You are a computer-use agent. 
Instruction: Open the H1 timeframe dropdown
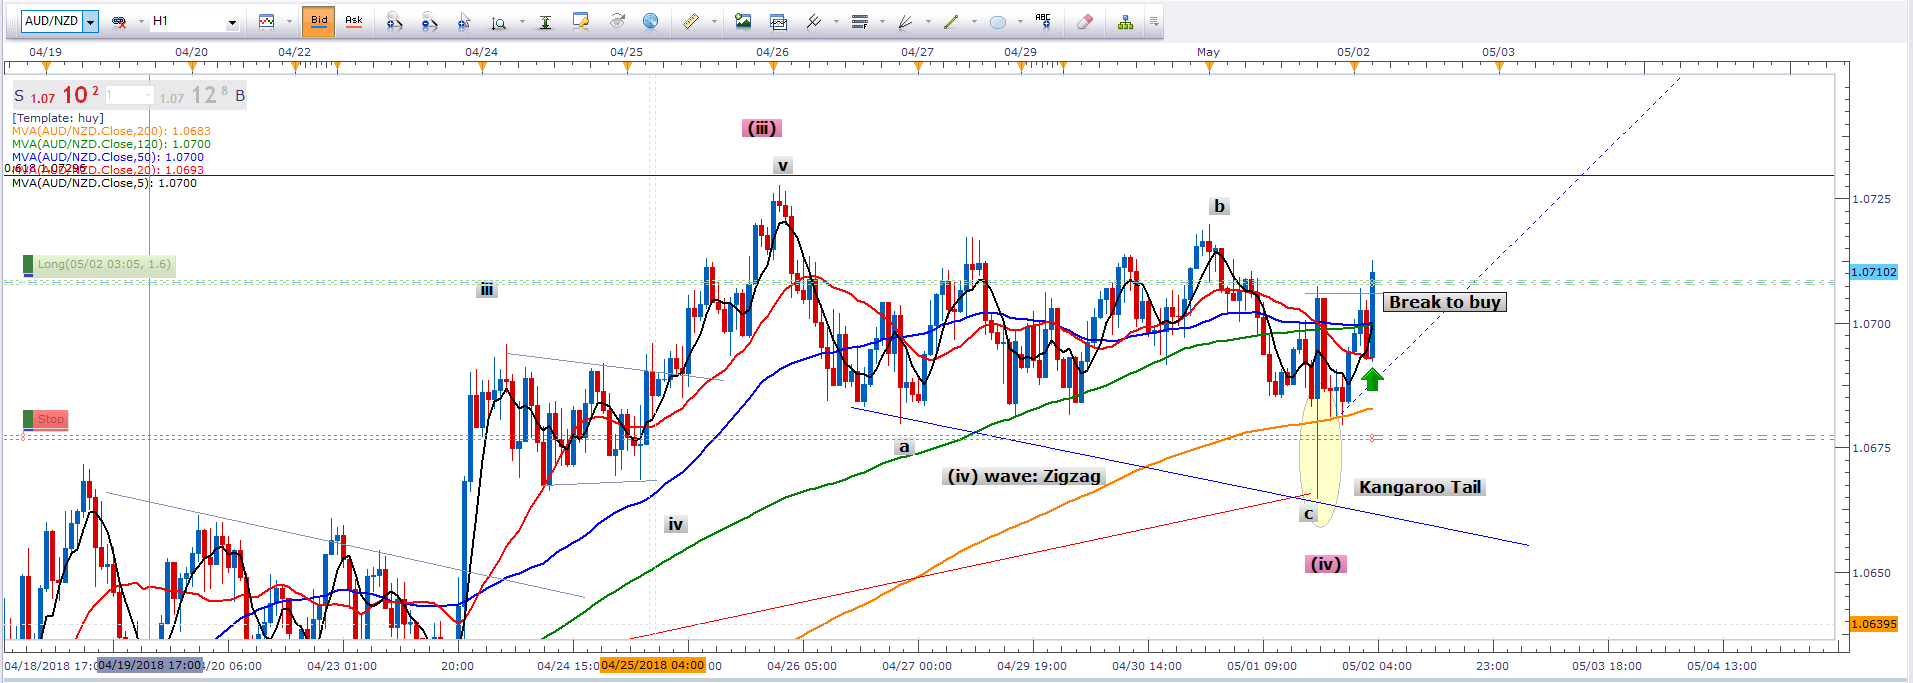coord(232,21)
